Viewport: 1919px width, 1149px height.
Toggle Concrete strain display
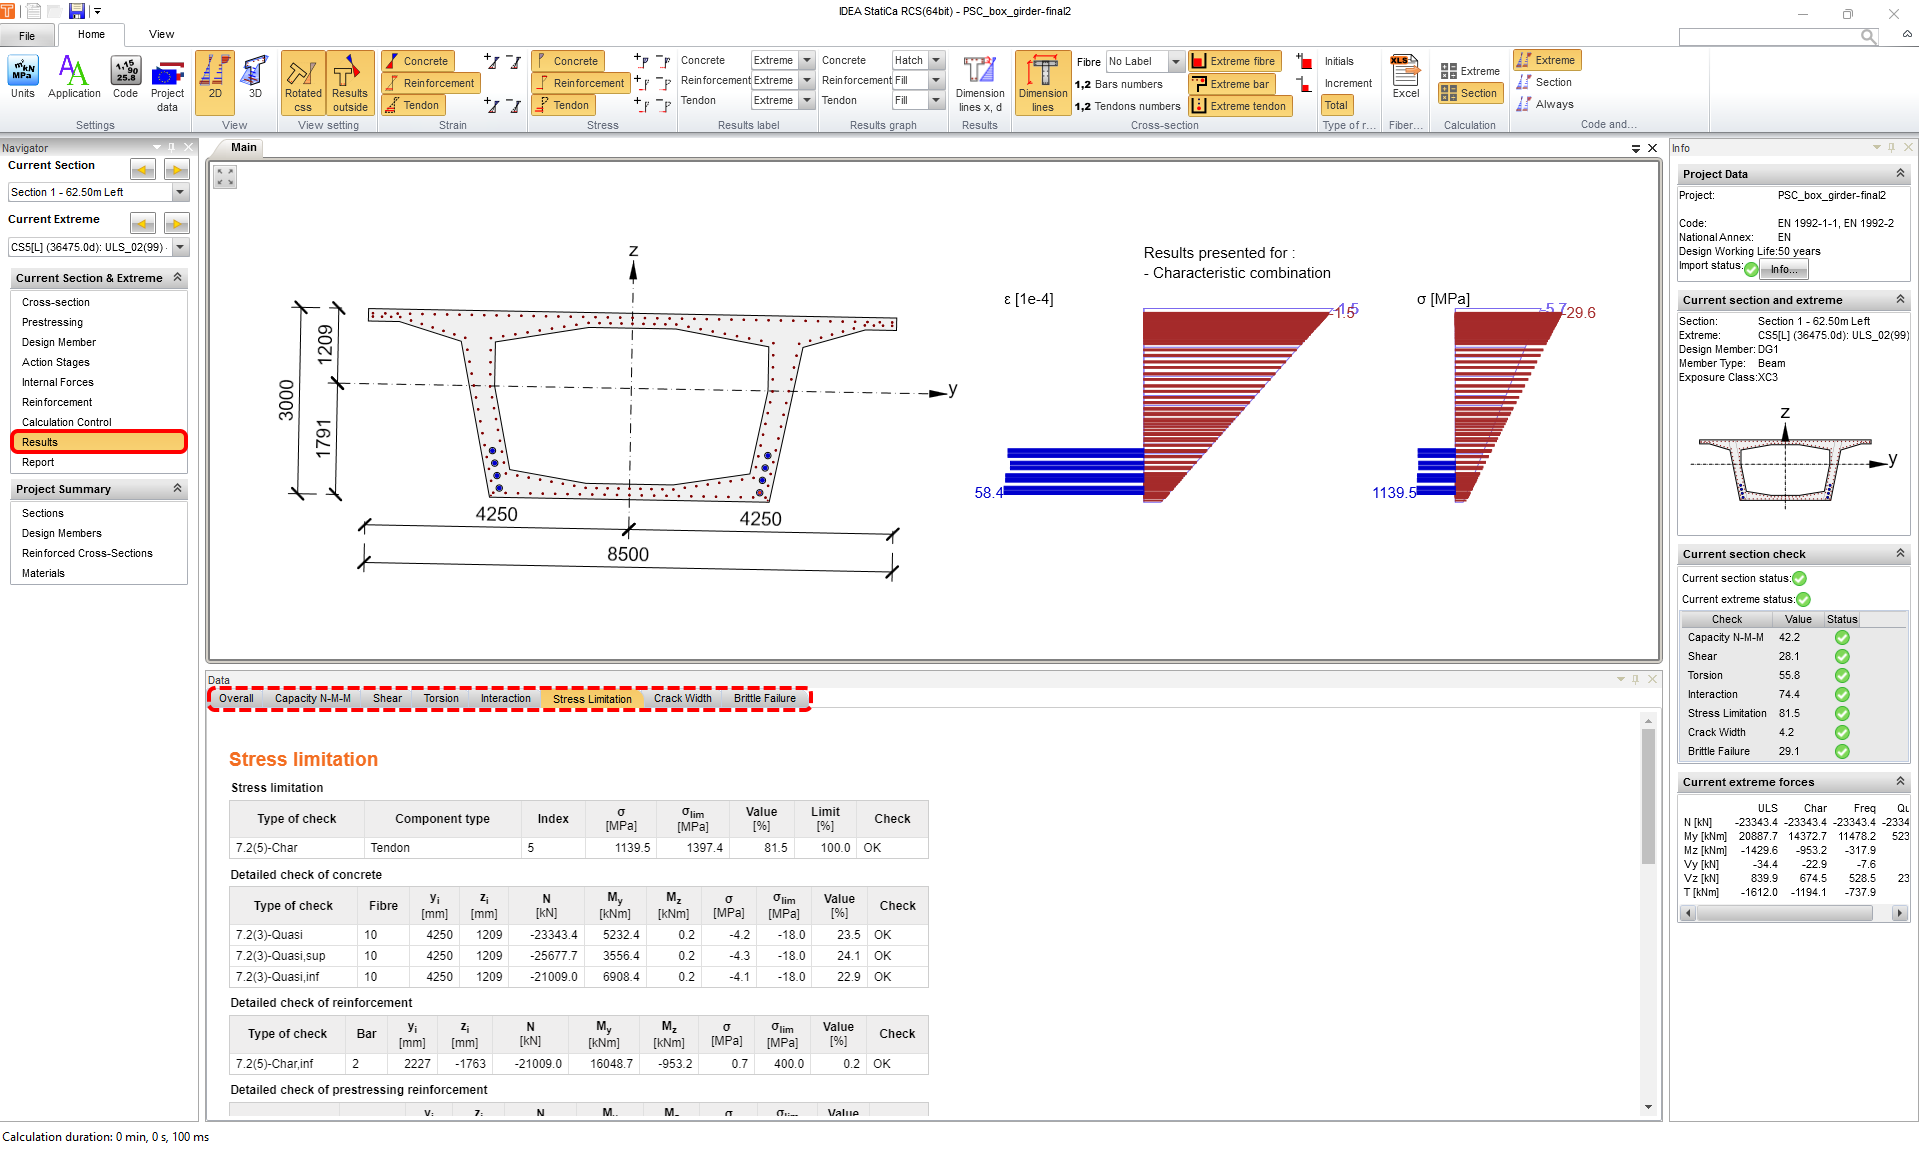(x=418, y=61)
